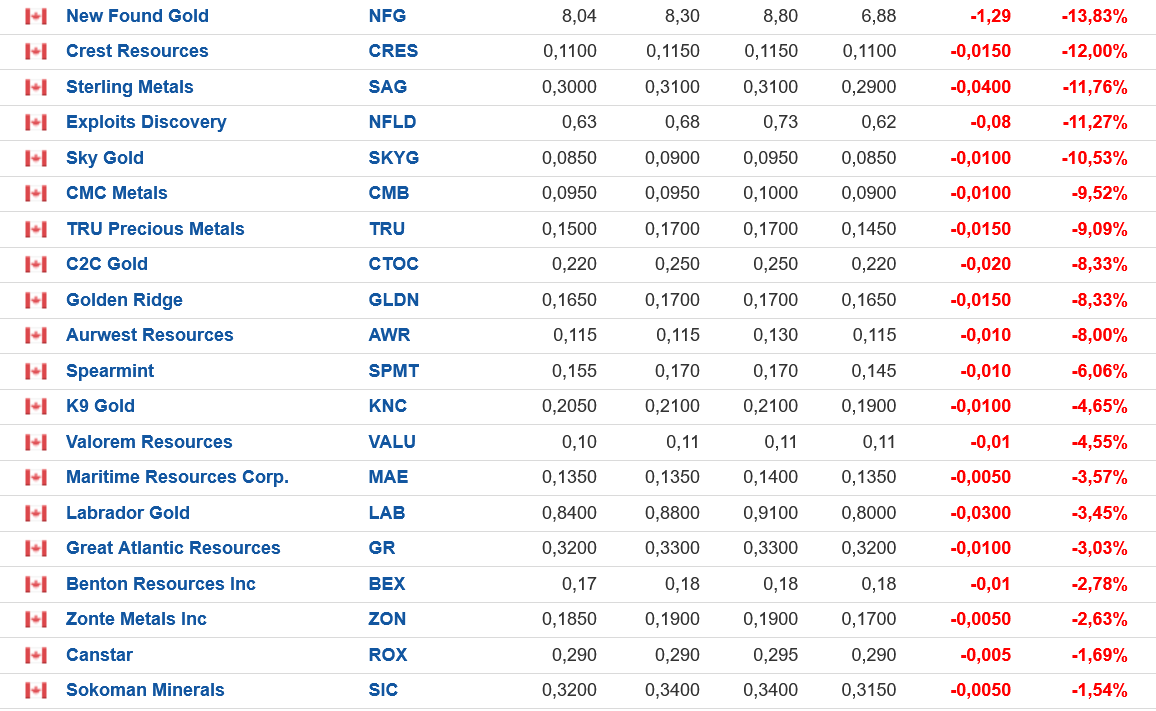Select the Great Atlantic Resources link
Image resolution: width=1156 pixels, height=711 pixels.
pos(173,548)
